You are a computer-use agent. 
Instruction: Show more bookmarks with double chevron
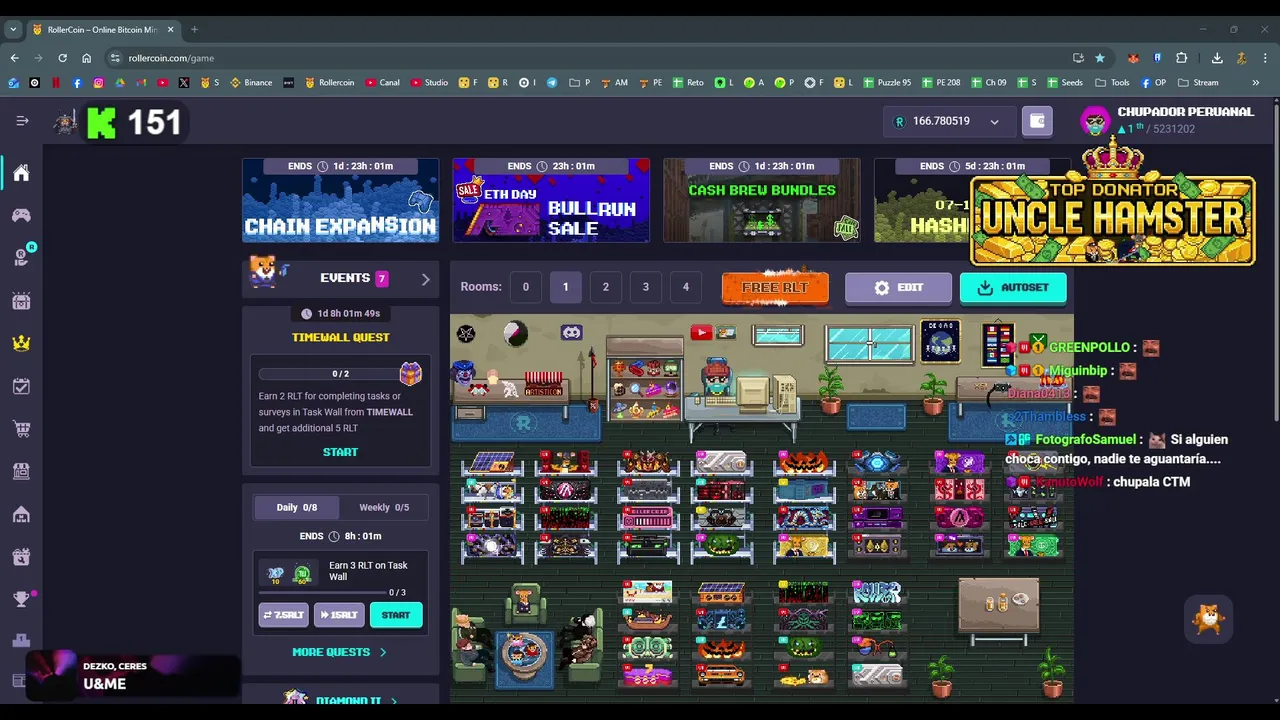1255,83
